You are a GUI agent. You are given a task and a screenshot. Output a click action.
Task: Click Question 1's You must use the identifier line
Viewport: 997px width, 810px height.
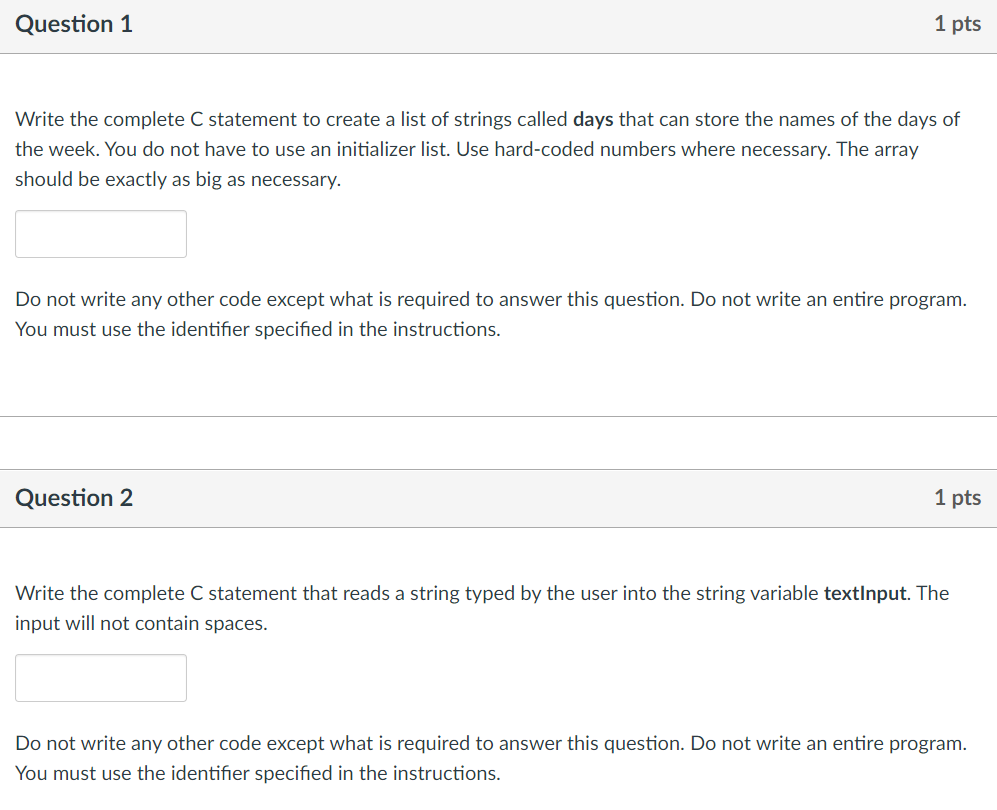click(258, 329)
